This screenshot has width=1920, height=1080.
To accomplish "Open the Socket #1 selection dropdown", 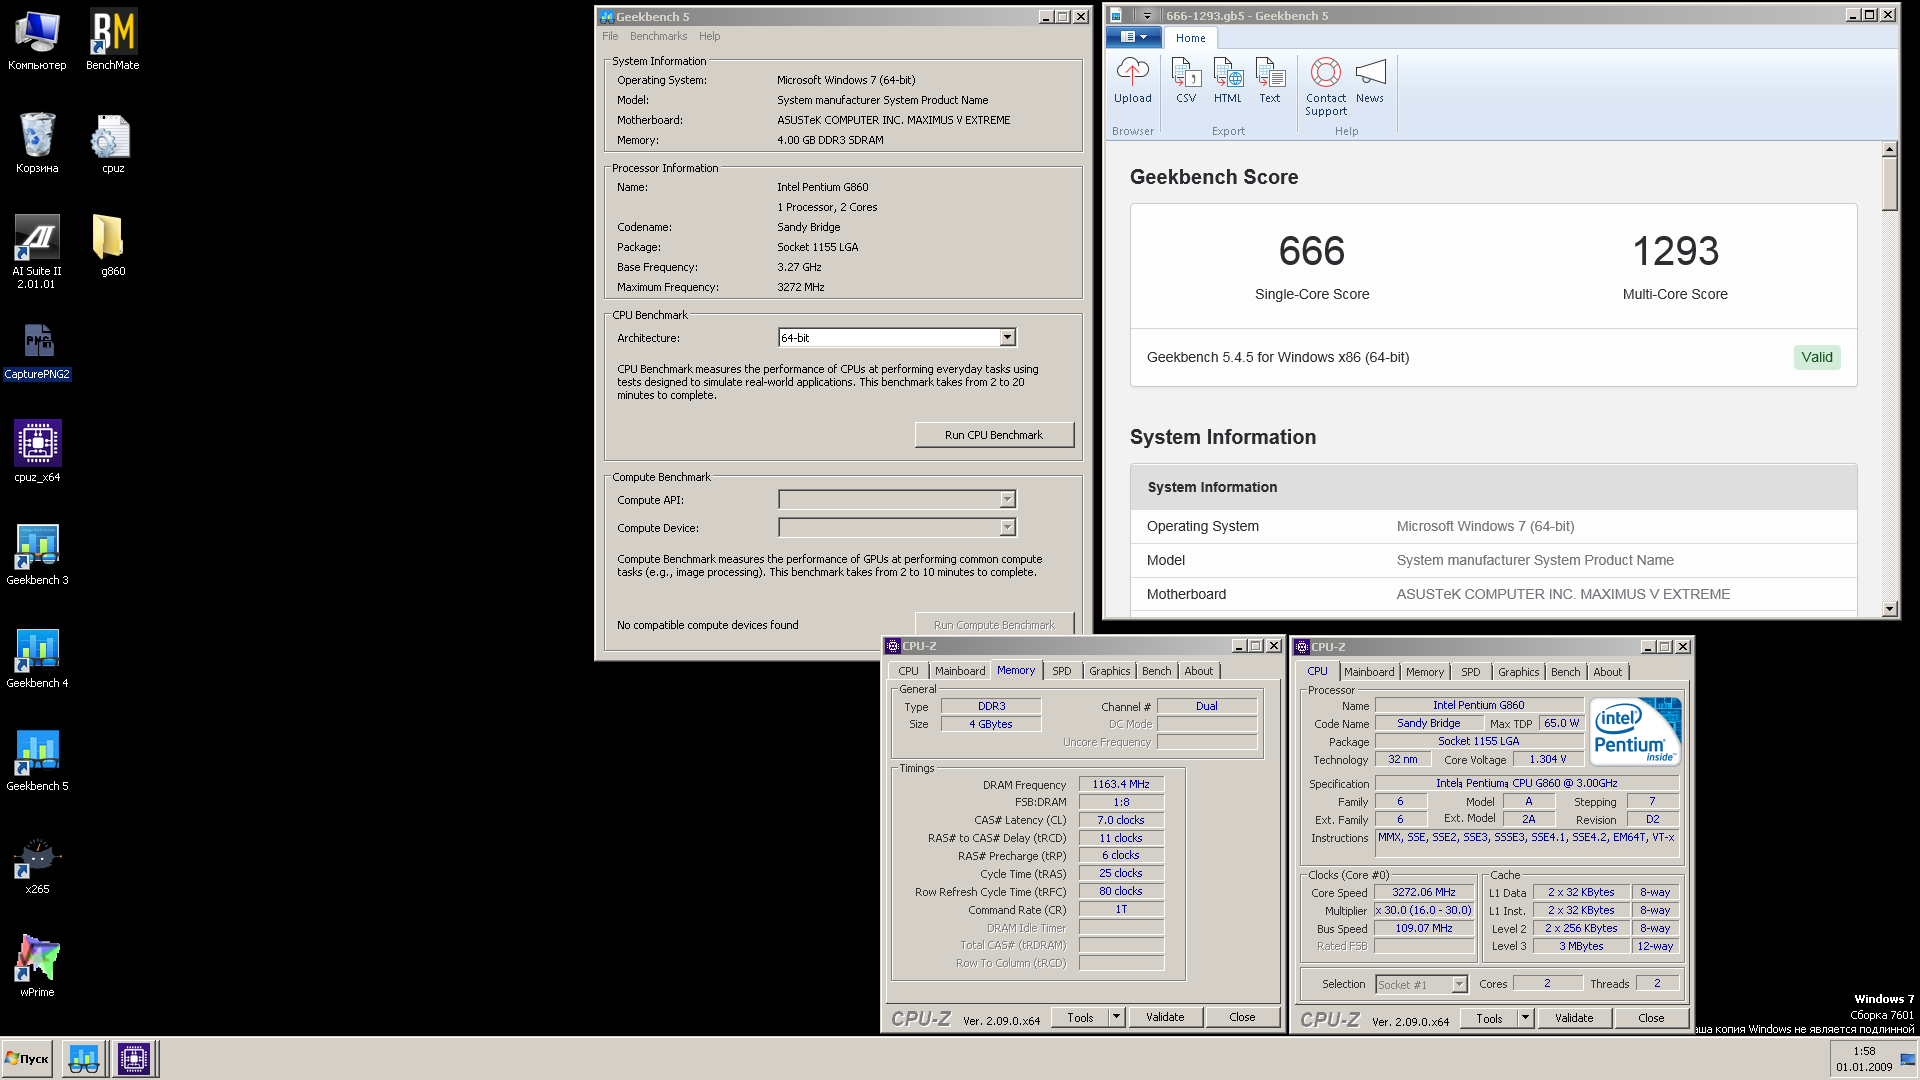I will tap(1421, 985).
